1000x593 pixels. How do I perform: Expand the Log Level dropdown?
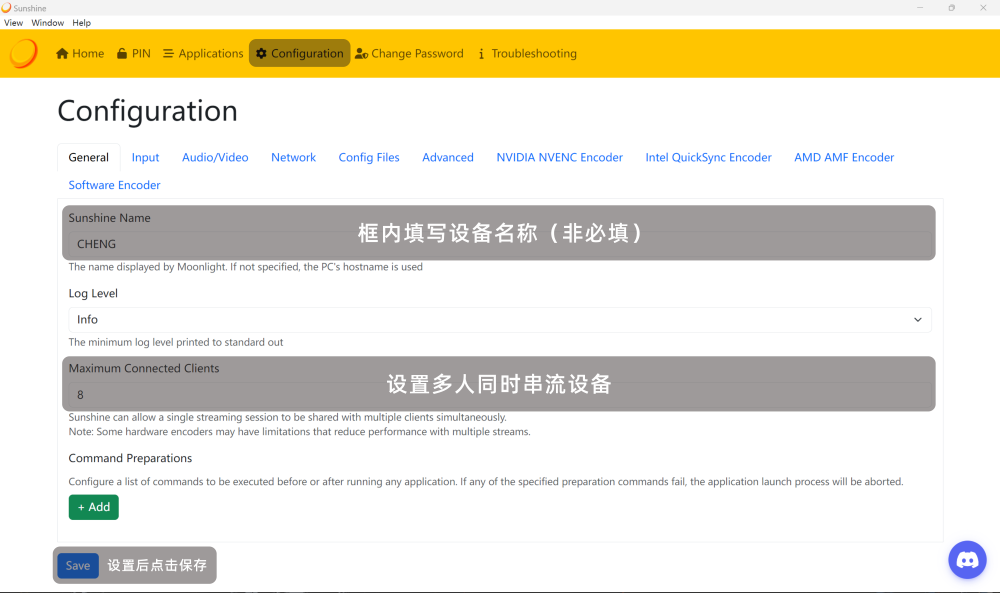point(500,319)
